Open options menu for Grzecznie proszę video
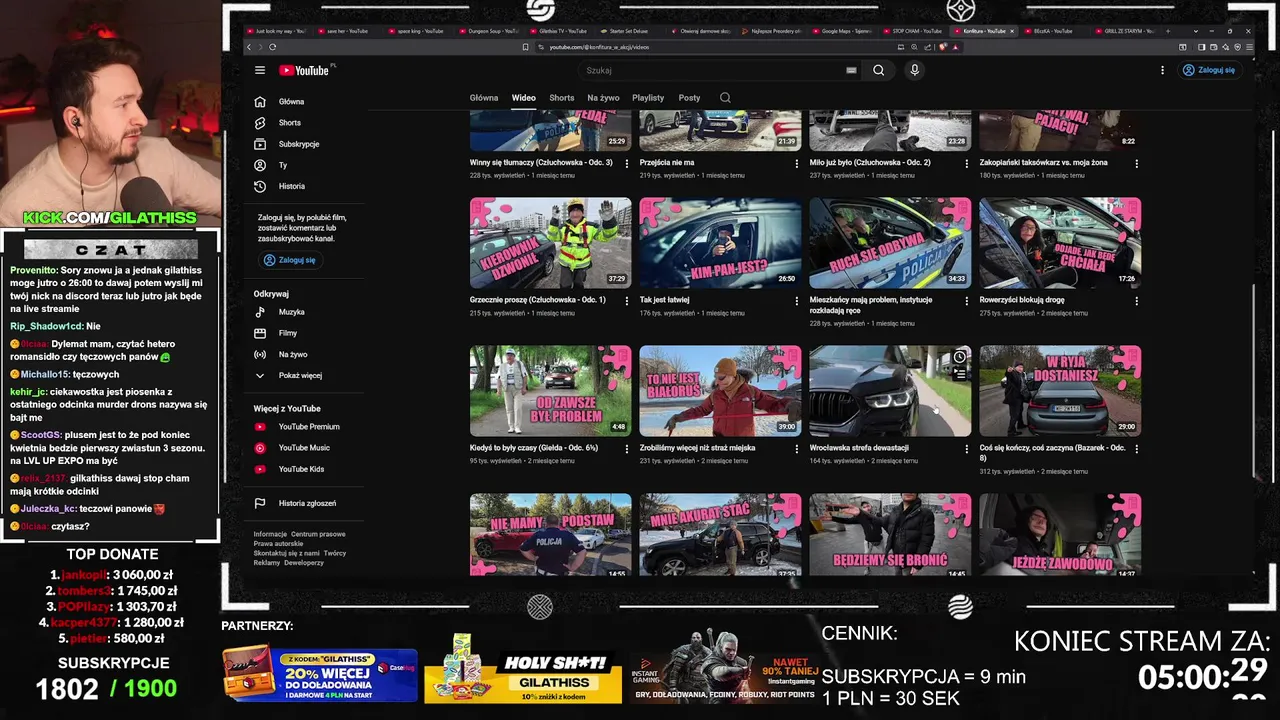Viewport: 1280px width, 720px height. [x=627, y=301]
